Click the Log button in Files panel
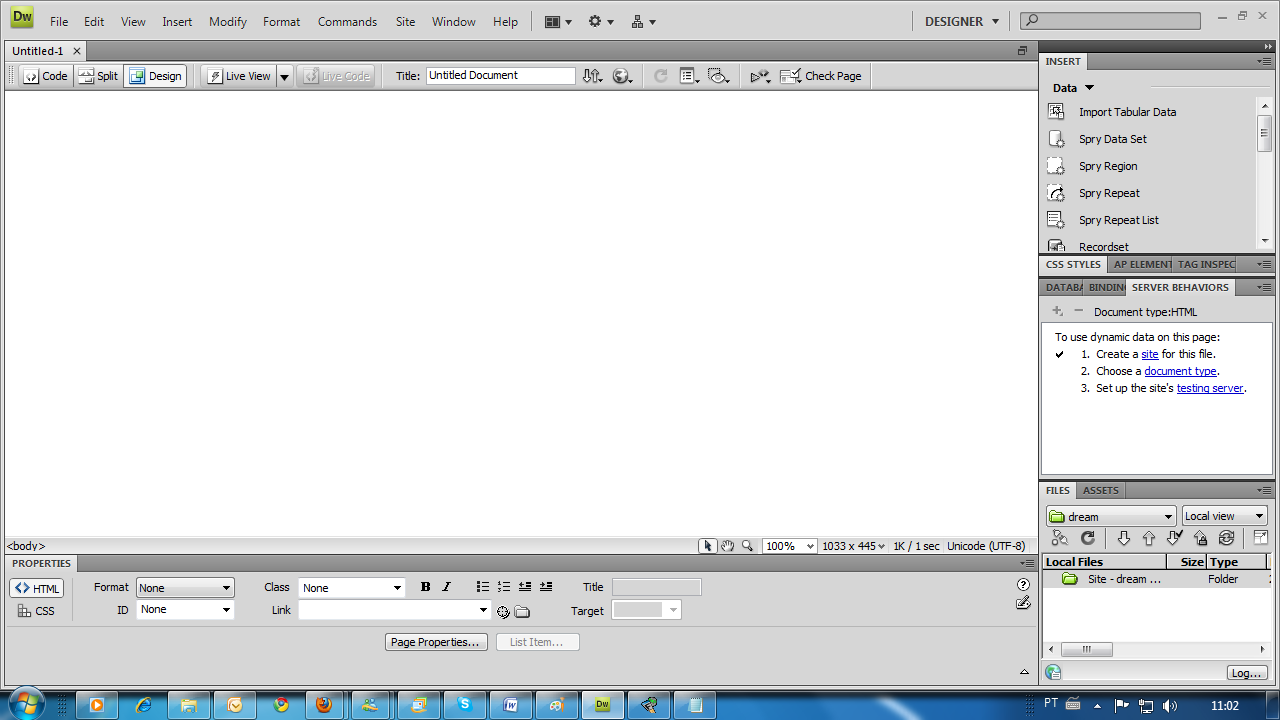Viewport: 1280px width, 720px height. click(x=1247, y=673)
